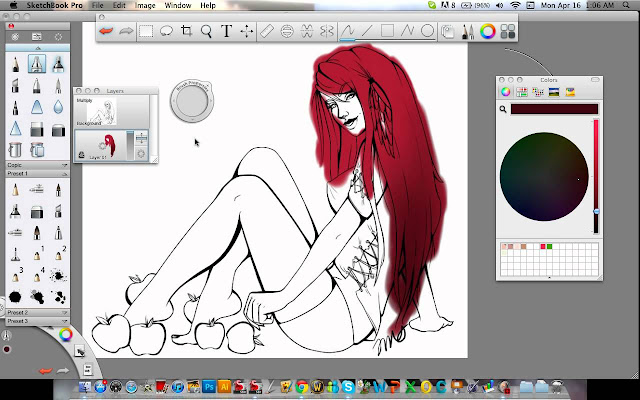This screenshot has width=640, height=400.
Task: Toggle the Ruler guide
Action: [x=267, y=31]
